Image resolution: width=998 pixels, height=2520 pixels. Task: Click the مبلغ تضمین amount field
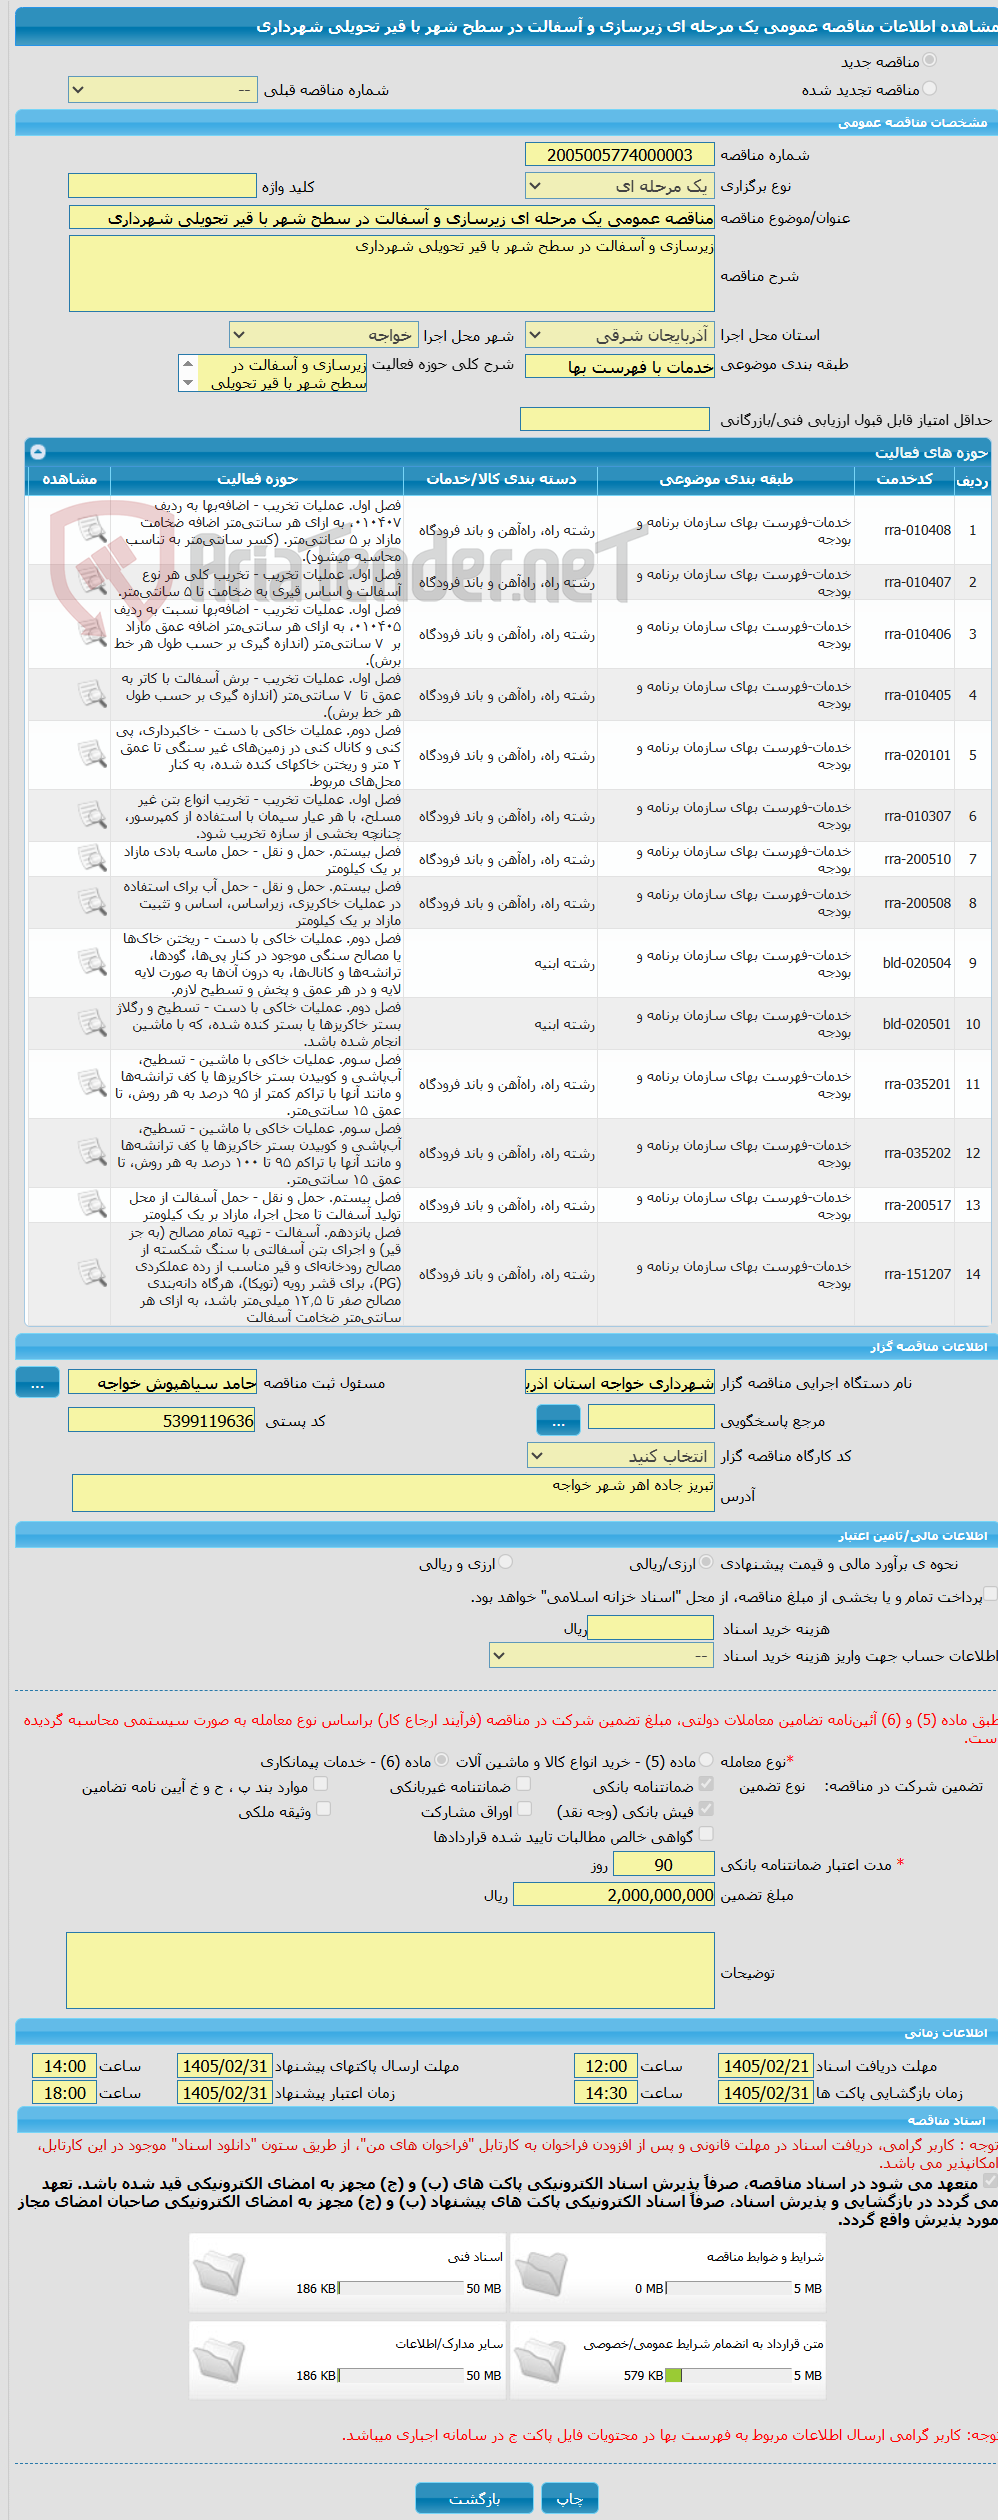pos(614,1895)
